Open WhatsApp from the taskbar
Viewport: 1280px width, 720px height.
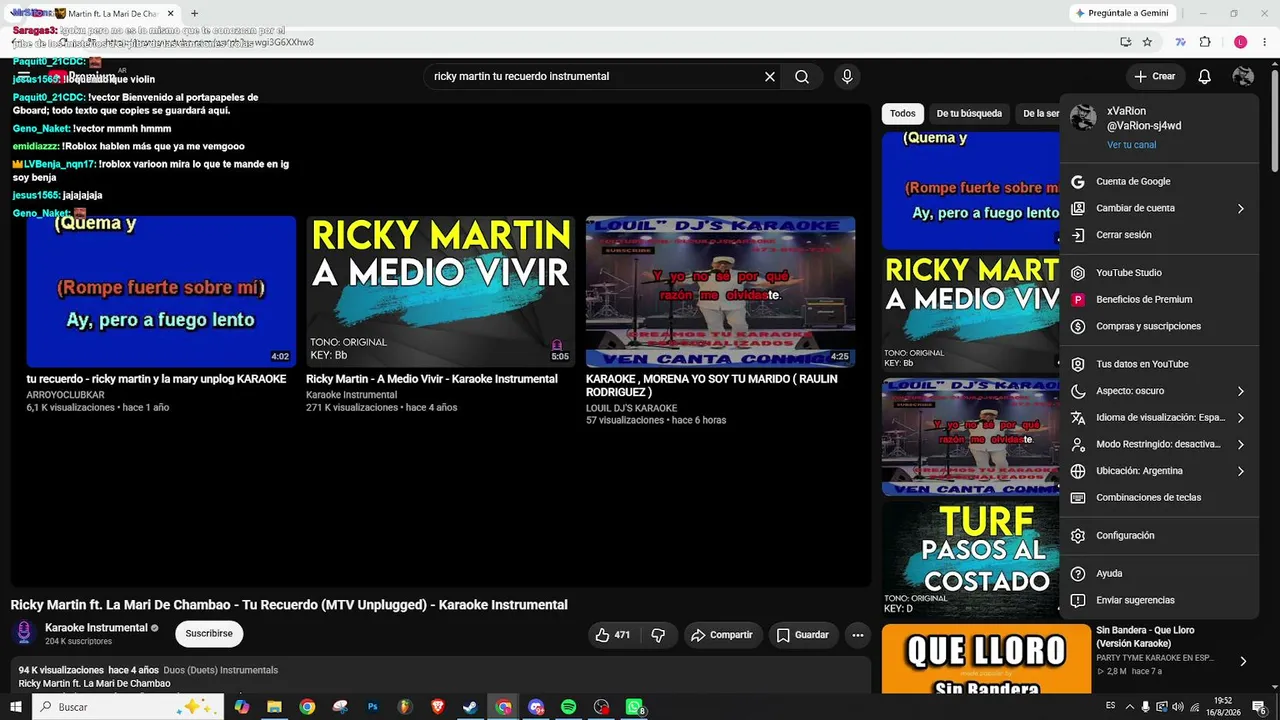tap(634, 707)
